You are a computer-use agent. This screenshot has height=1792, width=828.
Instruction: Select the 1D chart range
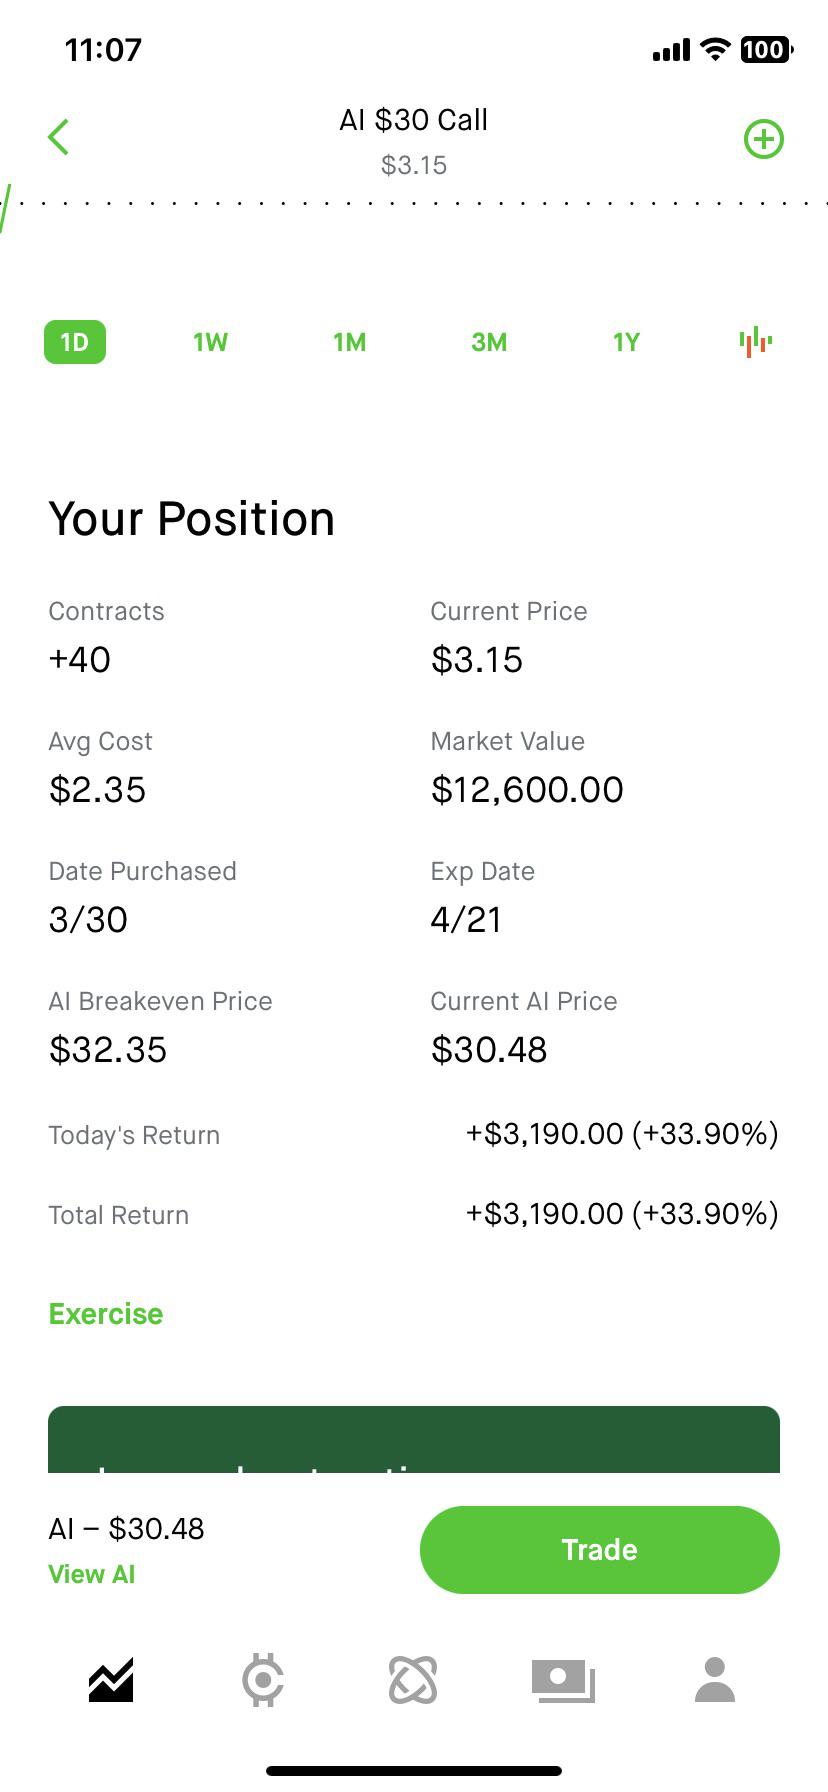[x=75, y=342]
